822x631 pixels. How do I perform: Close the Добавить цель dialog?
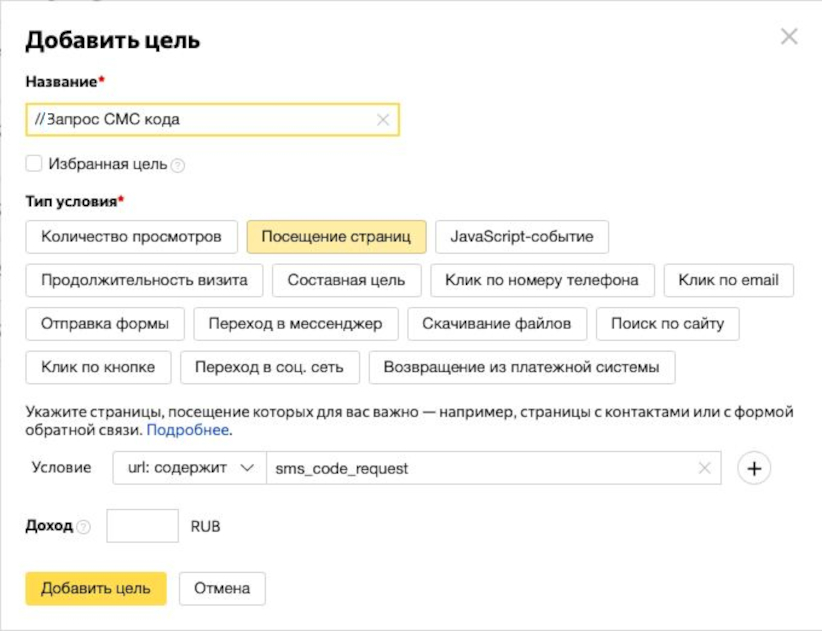pyautogui.click(x=789, y=37)
